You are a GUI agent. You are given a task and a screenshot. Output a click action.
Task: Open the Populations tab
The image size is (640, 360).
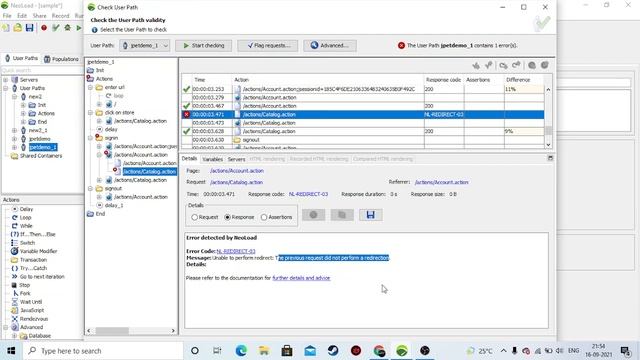pyautogui.click(x=62, y=59)
